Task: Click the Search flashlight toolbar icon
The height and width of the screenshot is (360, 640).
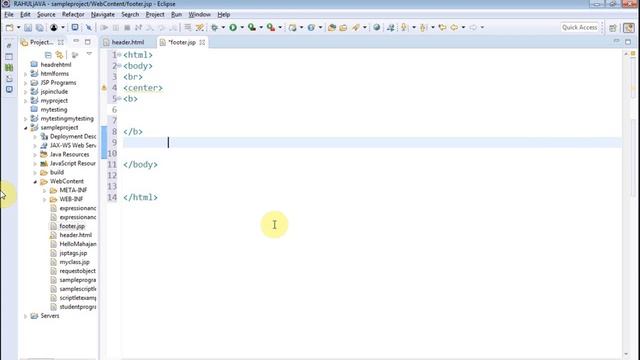Action: click(x=356, y=27)
